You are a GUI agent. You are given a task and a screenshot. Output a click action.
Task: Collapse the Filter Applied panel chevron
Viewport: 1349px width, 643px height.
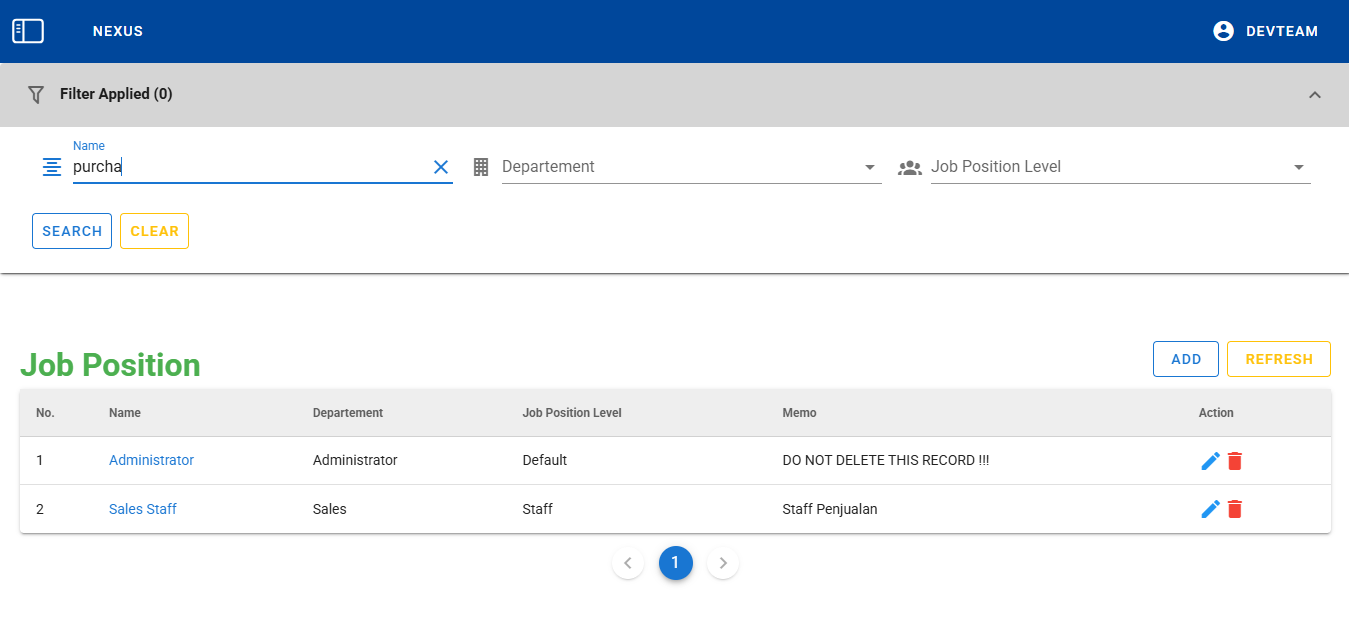pyautogui.click(x=1314, y=95)
